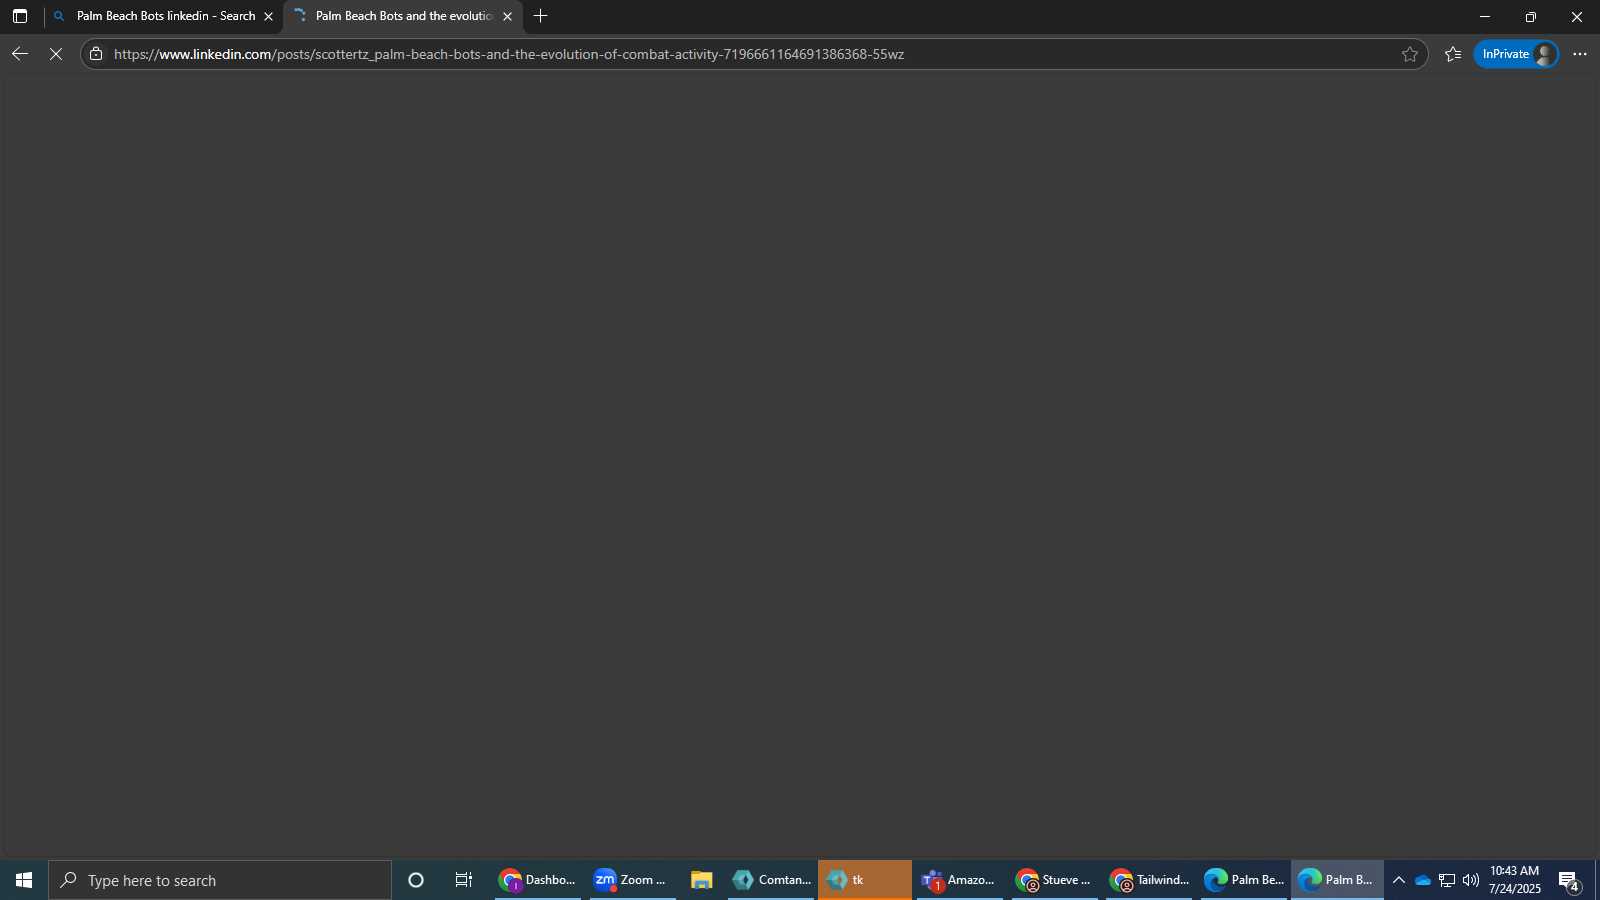Open the Windows Start menu
The width and height of the screenshot is (1600, 900).
click(24, 880)
